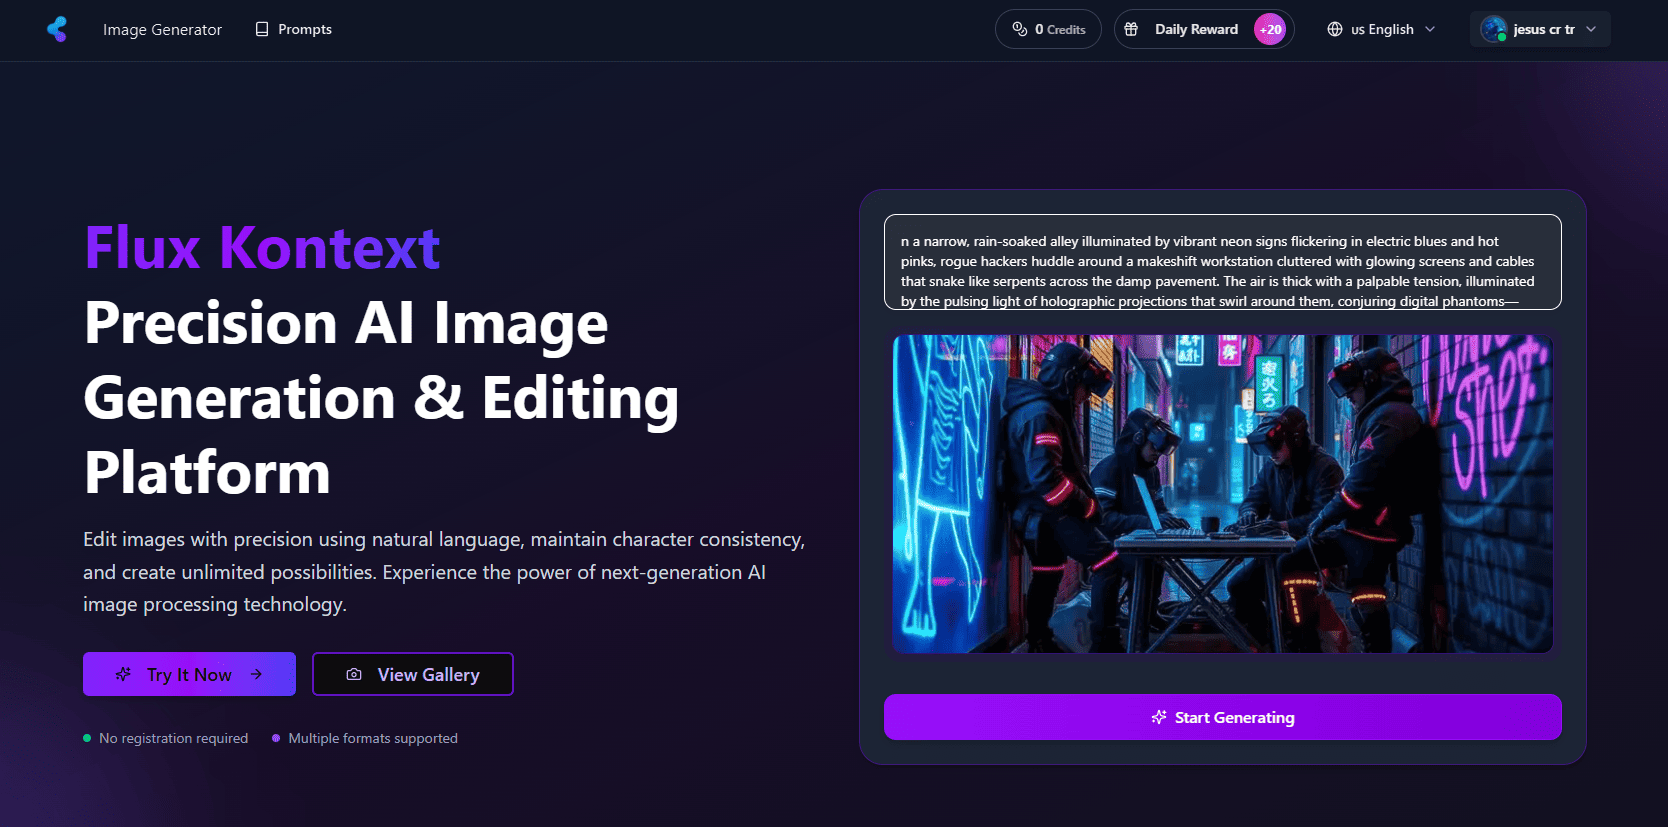
Task: Expand the us English language dropdown
Action: click(x=1430, y=29)
